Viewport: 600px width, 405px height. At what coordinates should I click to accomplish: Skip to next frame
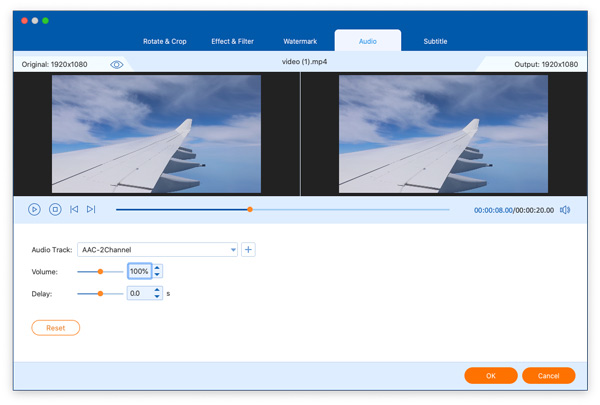click(91, 209)
